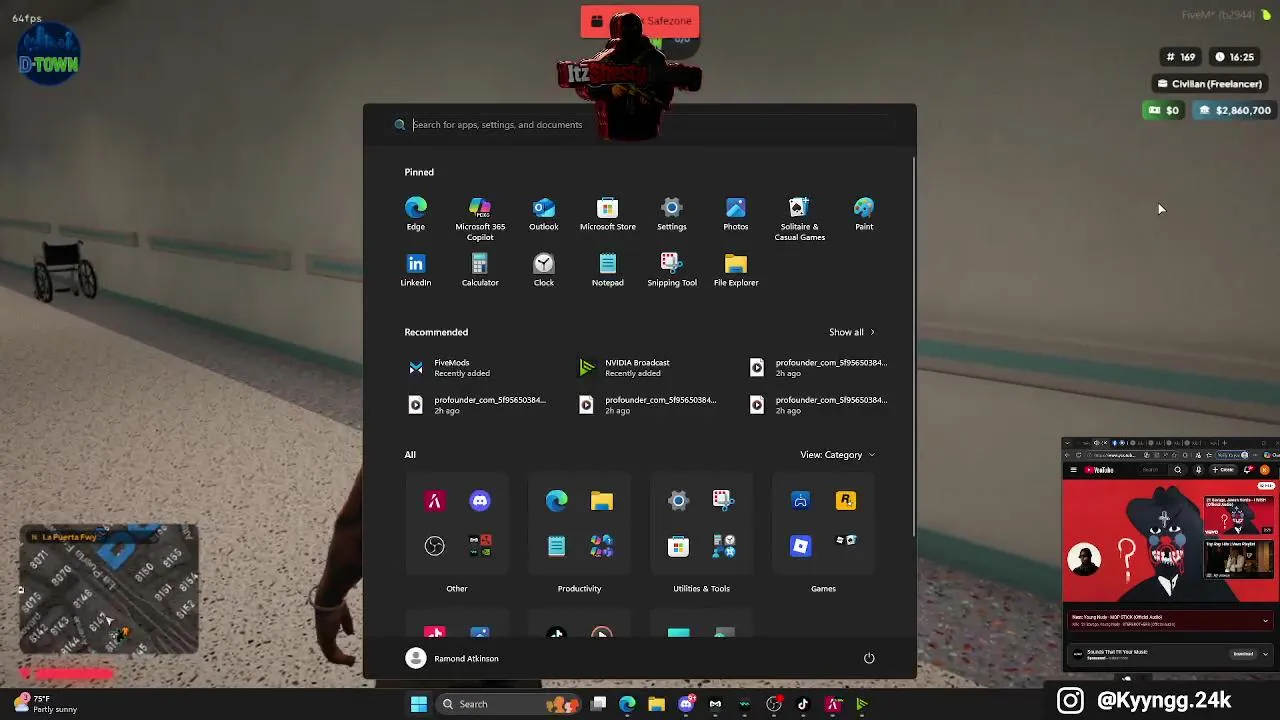
Task: Open the Top Rap Hits playlist thumbnail
Action: tap(1239, 560)
